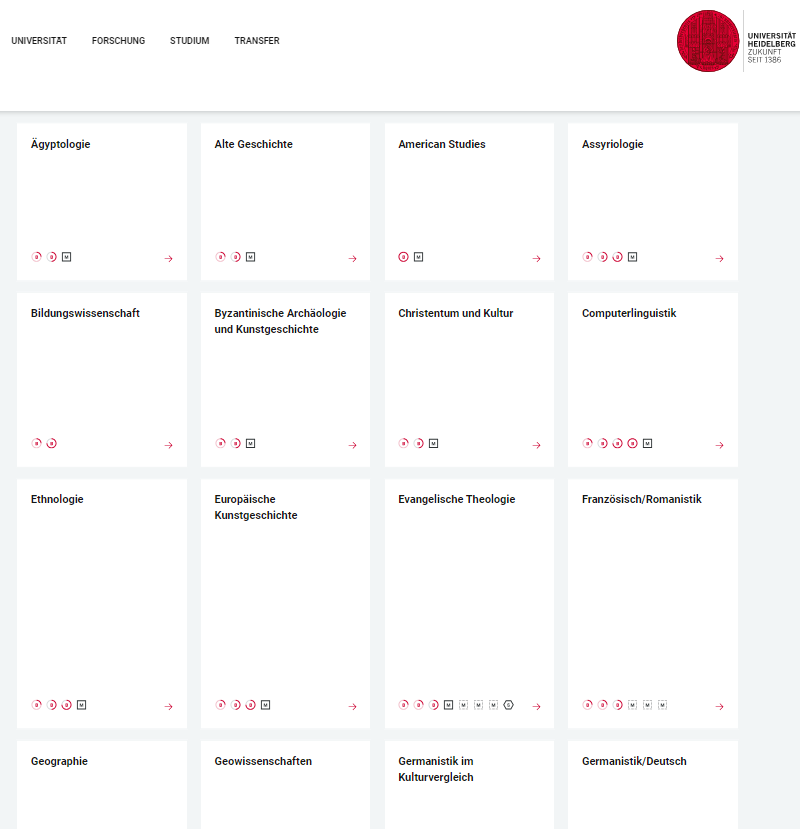This screenshot has height=829, width=800.
Task: Open Byzantinische Archäologie und Kunstgeschichte title
Action: point(280,321)
